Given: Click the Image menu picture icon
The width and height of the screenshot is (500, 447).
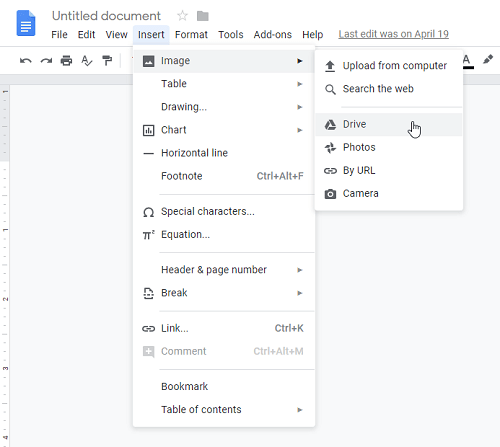Looking at the screenshot, I should (x=148, y=61).
